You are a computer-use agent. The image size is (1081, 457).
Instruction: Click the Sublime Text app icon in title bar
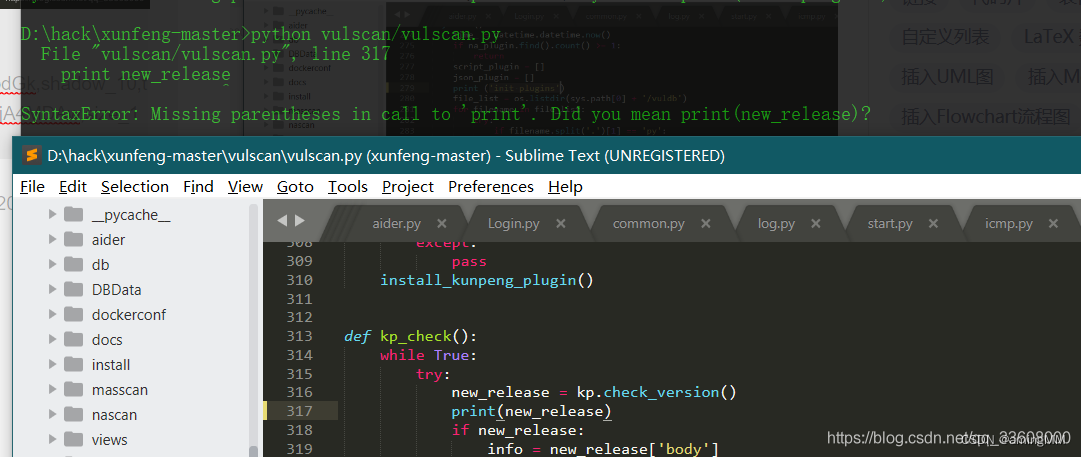click(31, 156)
